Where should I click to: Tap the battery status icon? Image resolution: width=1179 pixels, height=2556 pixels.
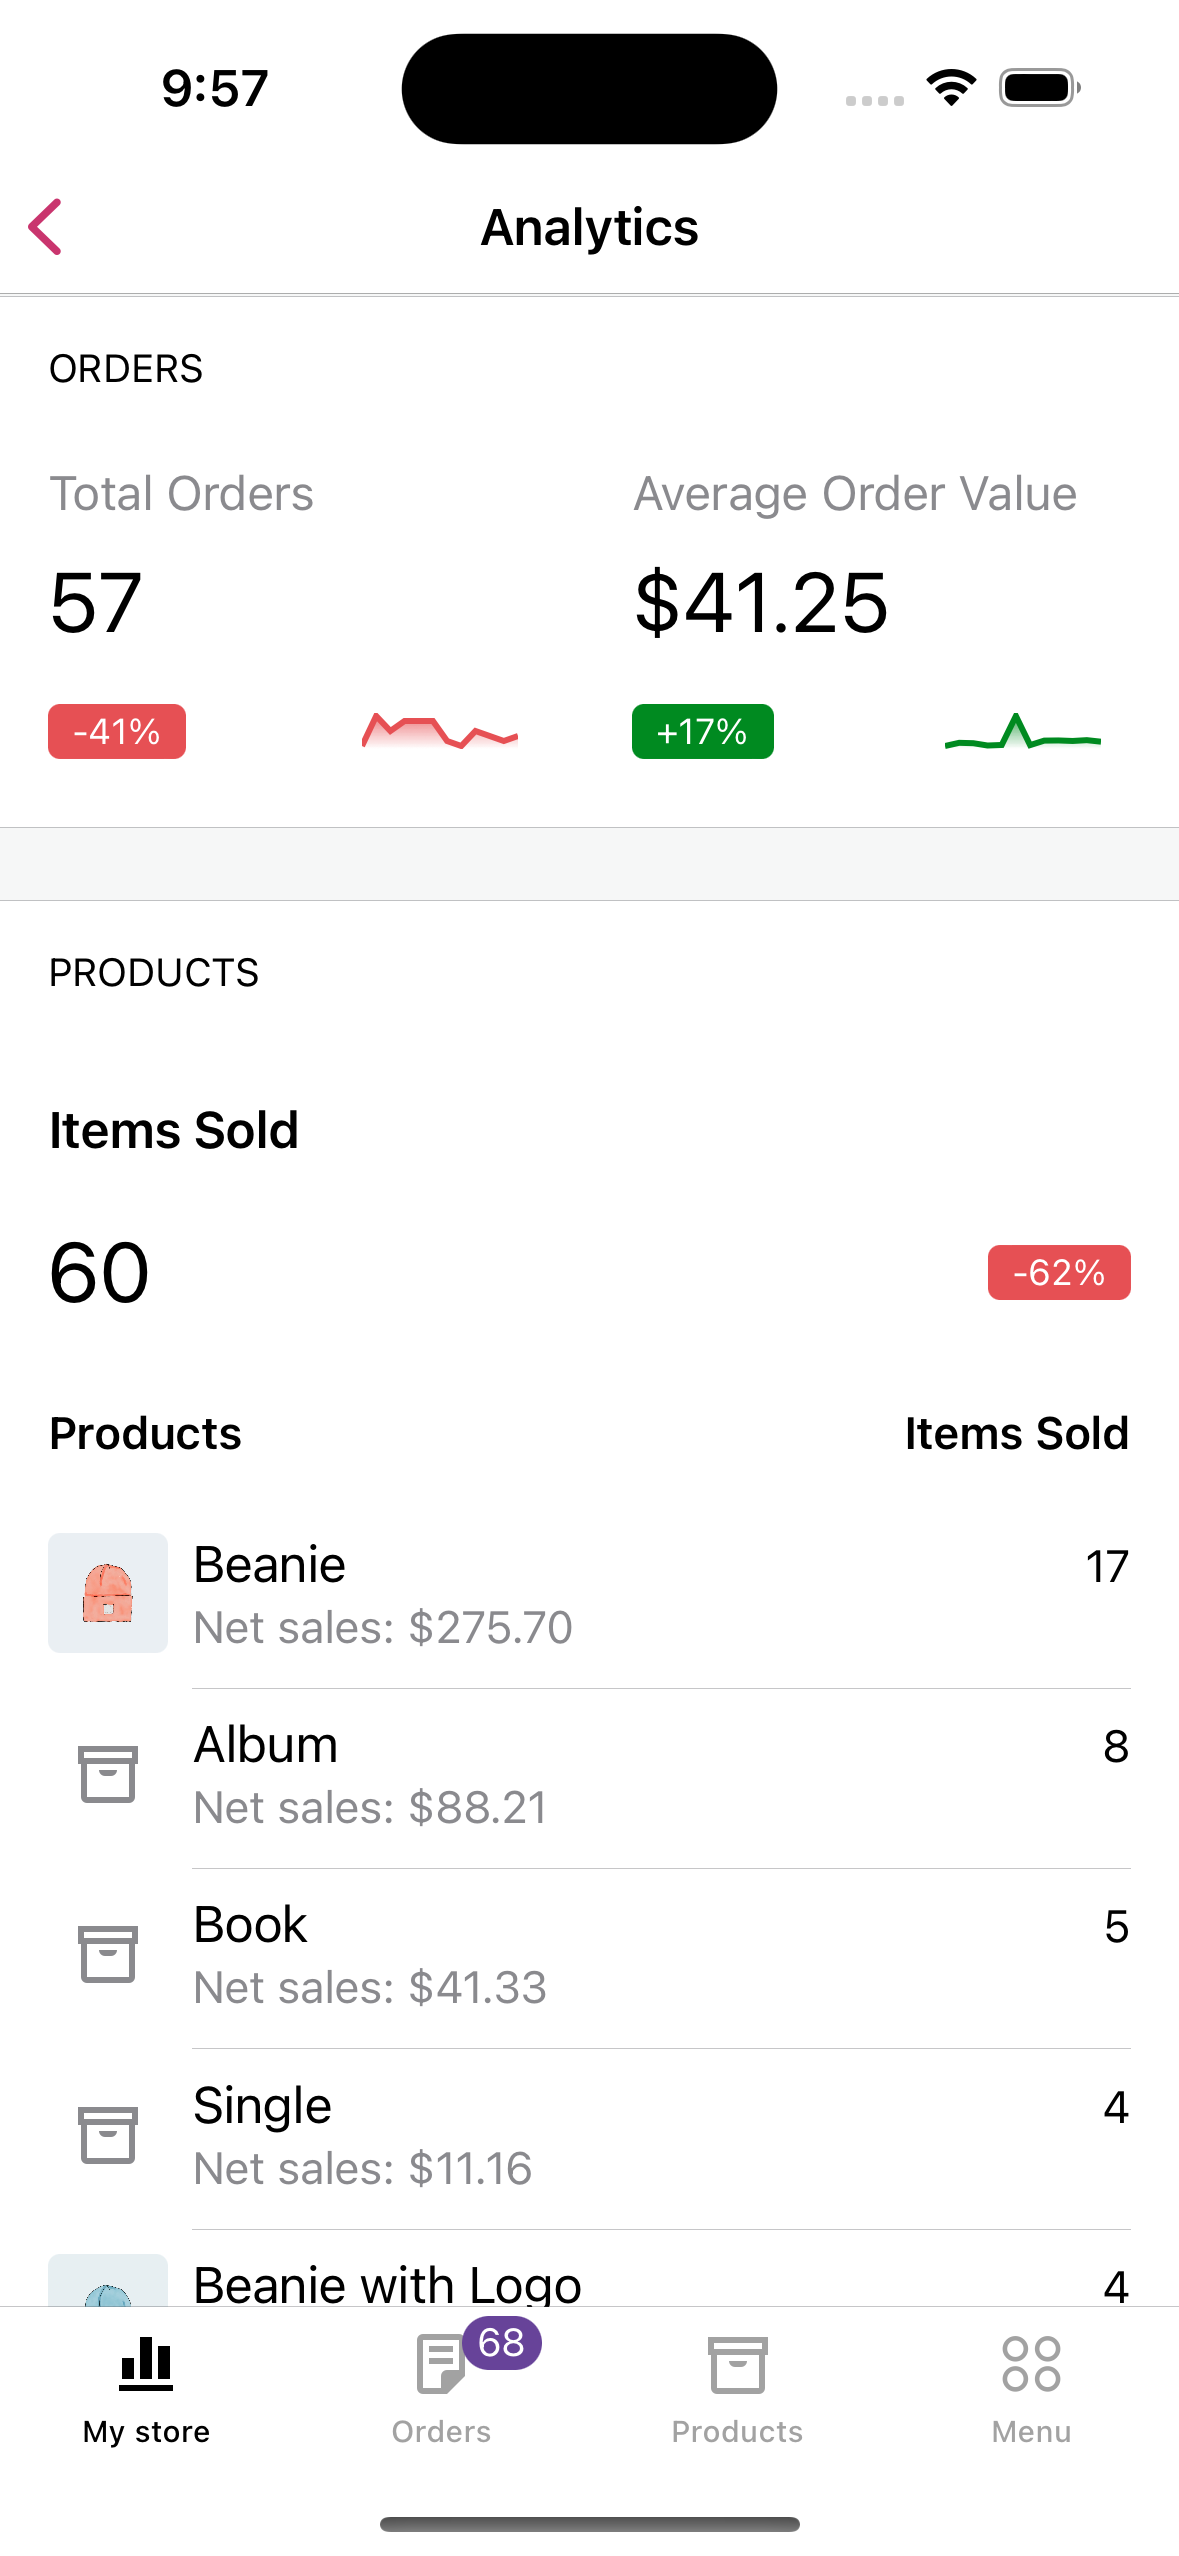[x=1040, y=88]
